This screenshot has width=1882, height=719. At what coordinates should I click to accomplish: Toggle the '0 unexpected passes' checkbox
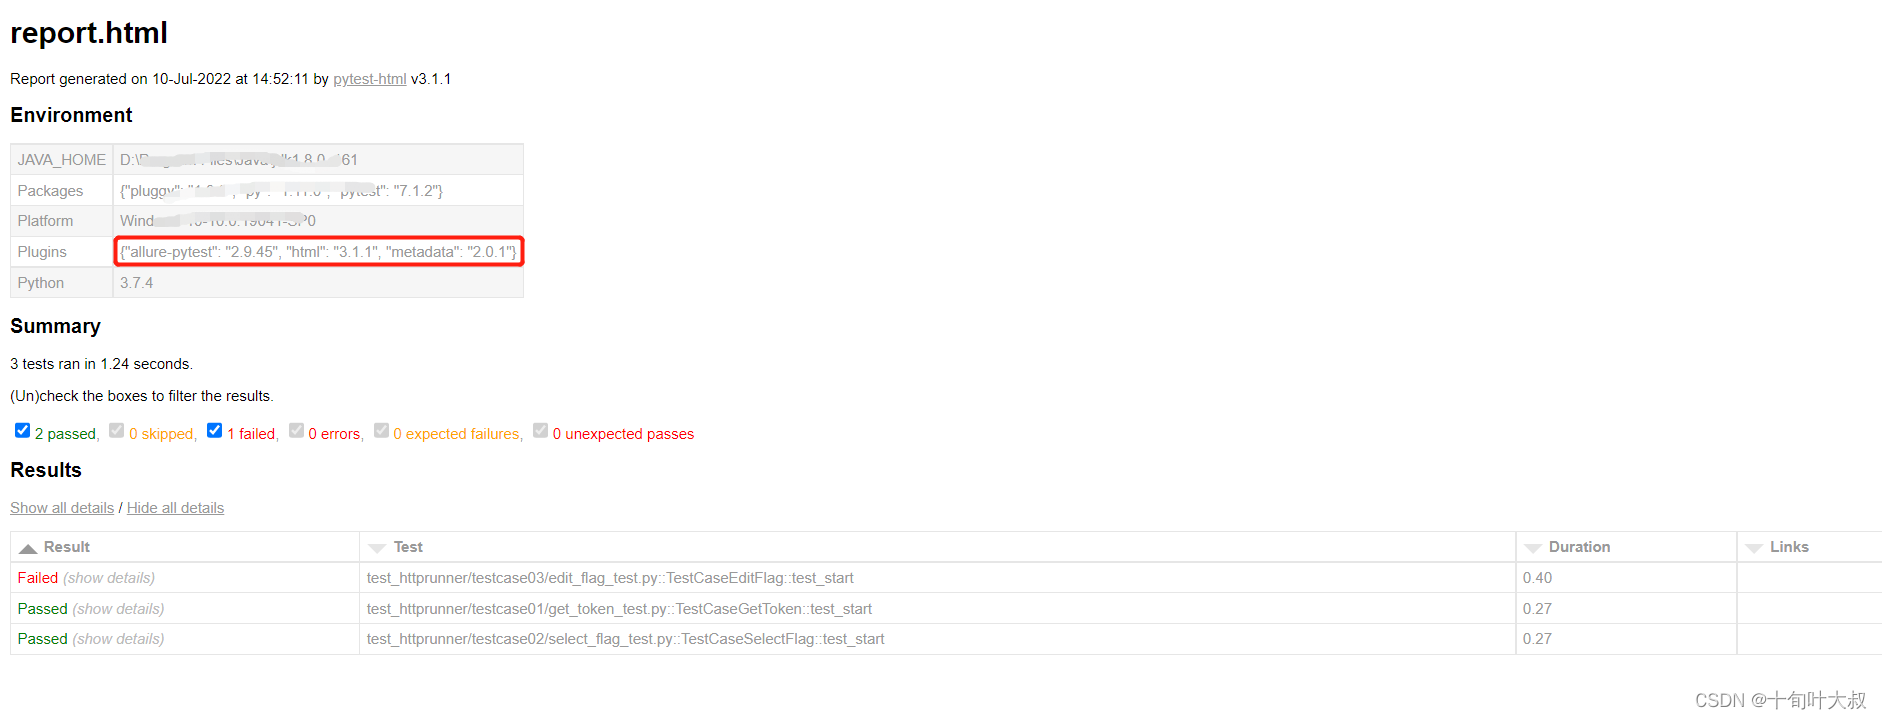[x=540, y=431]
